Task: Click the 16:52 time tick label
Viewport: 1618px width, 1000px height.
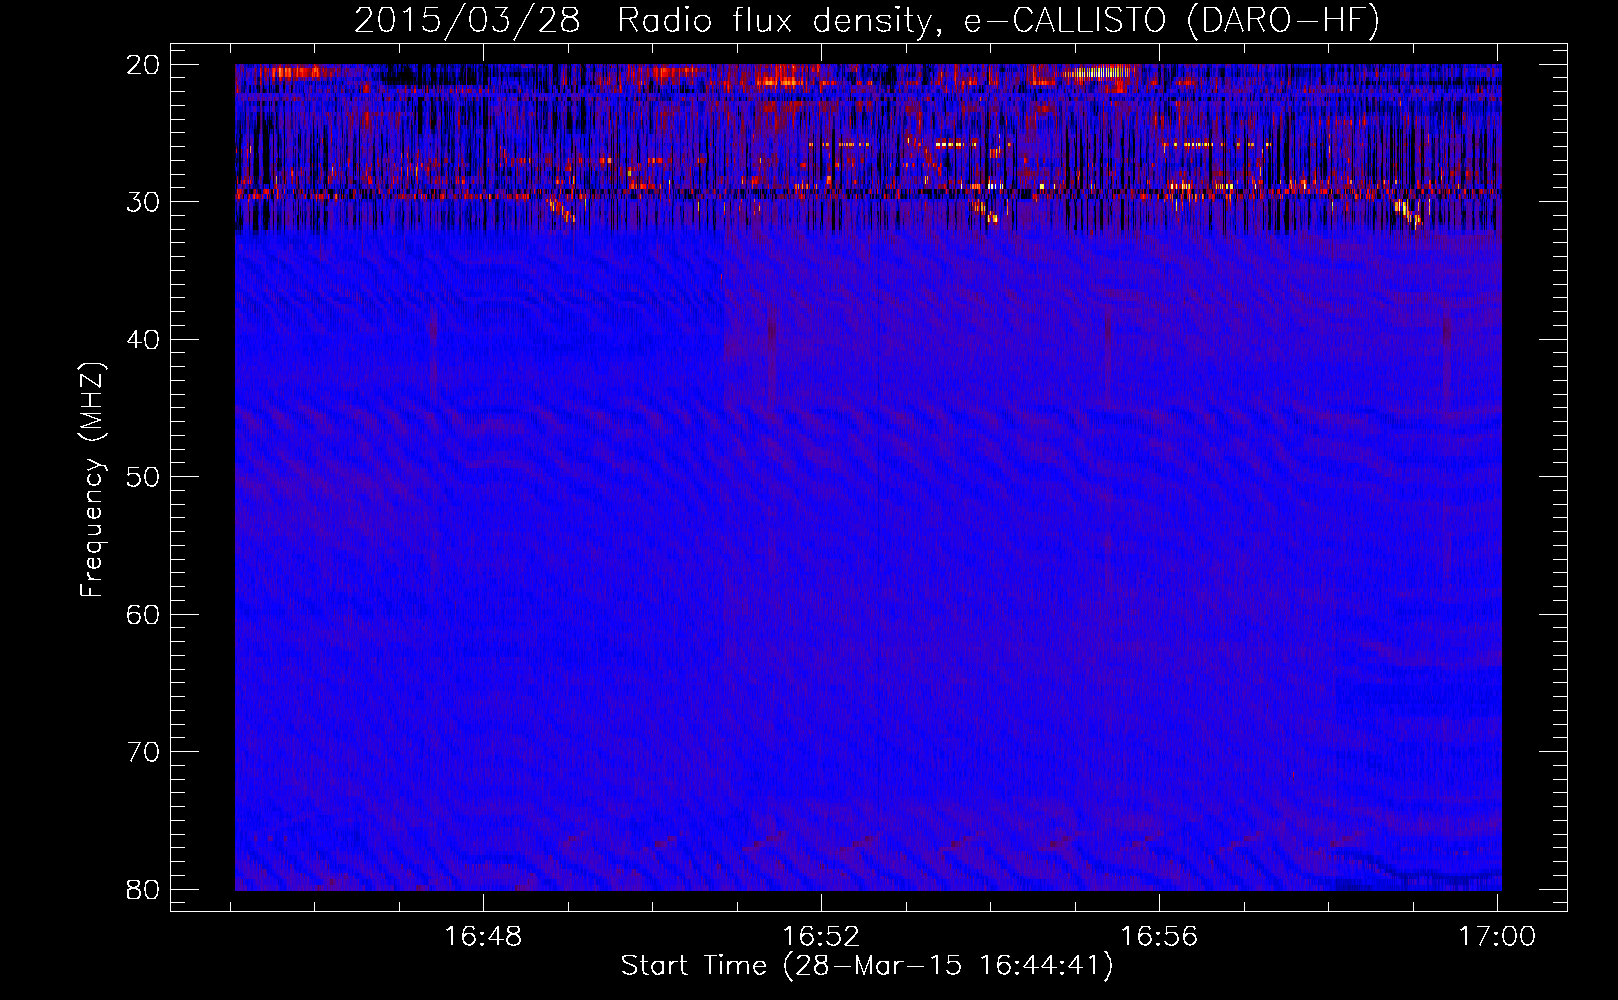Action: coord(821,936)
